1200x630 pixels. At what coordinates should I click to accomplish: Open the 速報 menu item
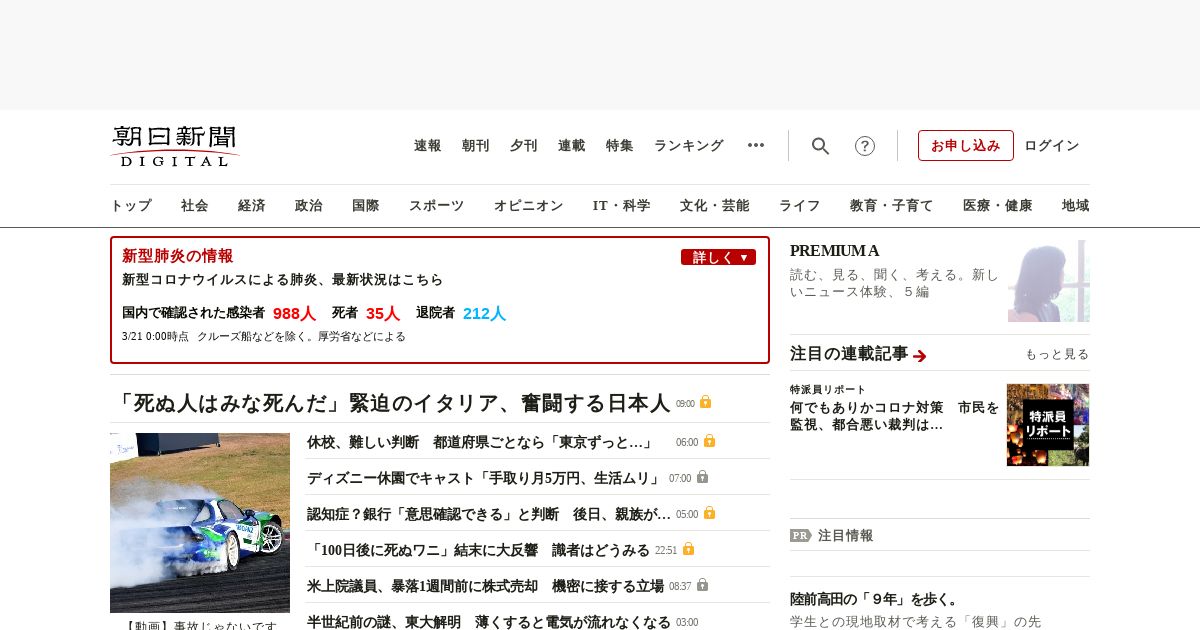pyautogui.click(x=428, y=146)
